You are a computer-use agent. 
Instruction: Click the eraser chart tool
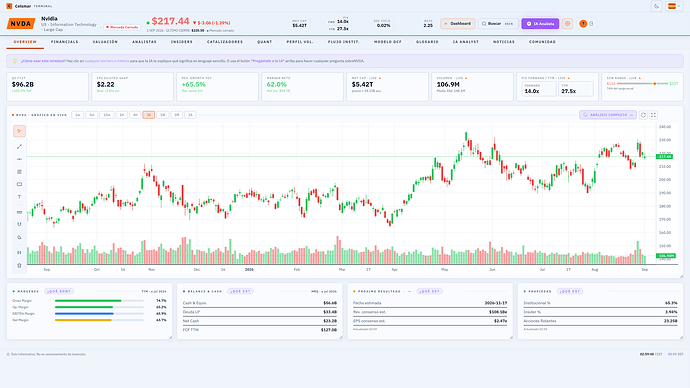click(x=19, y=238)
